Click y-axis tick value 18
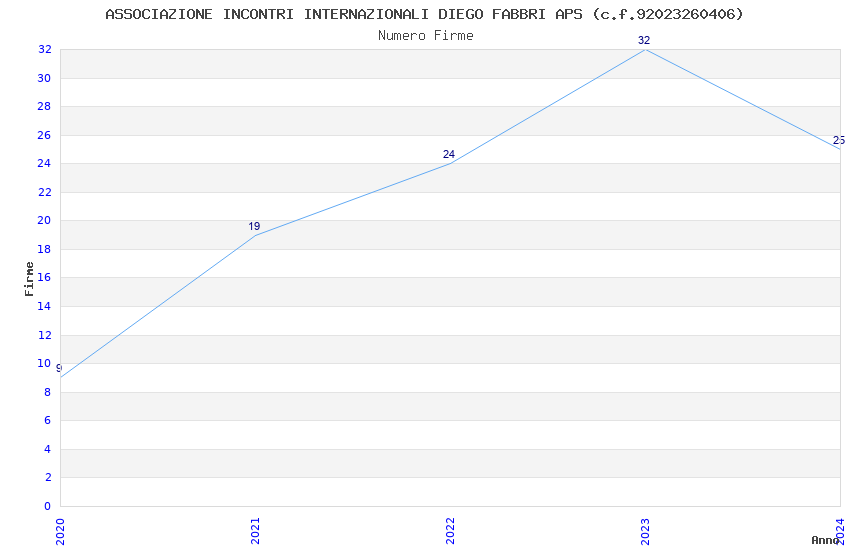 [x=44, y=249]
